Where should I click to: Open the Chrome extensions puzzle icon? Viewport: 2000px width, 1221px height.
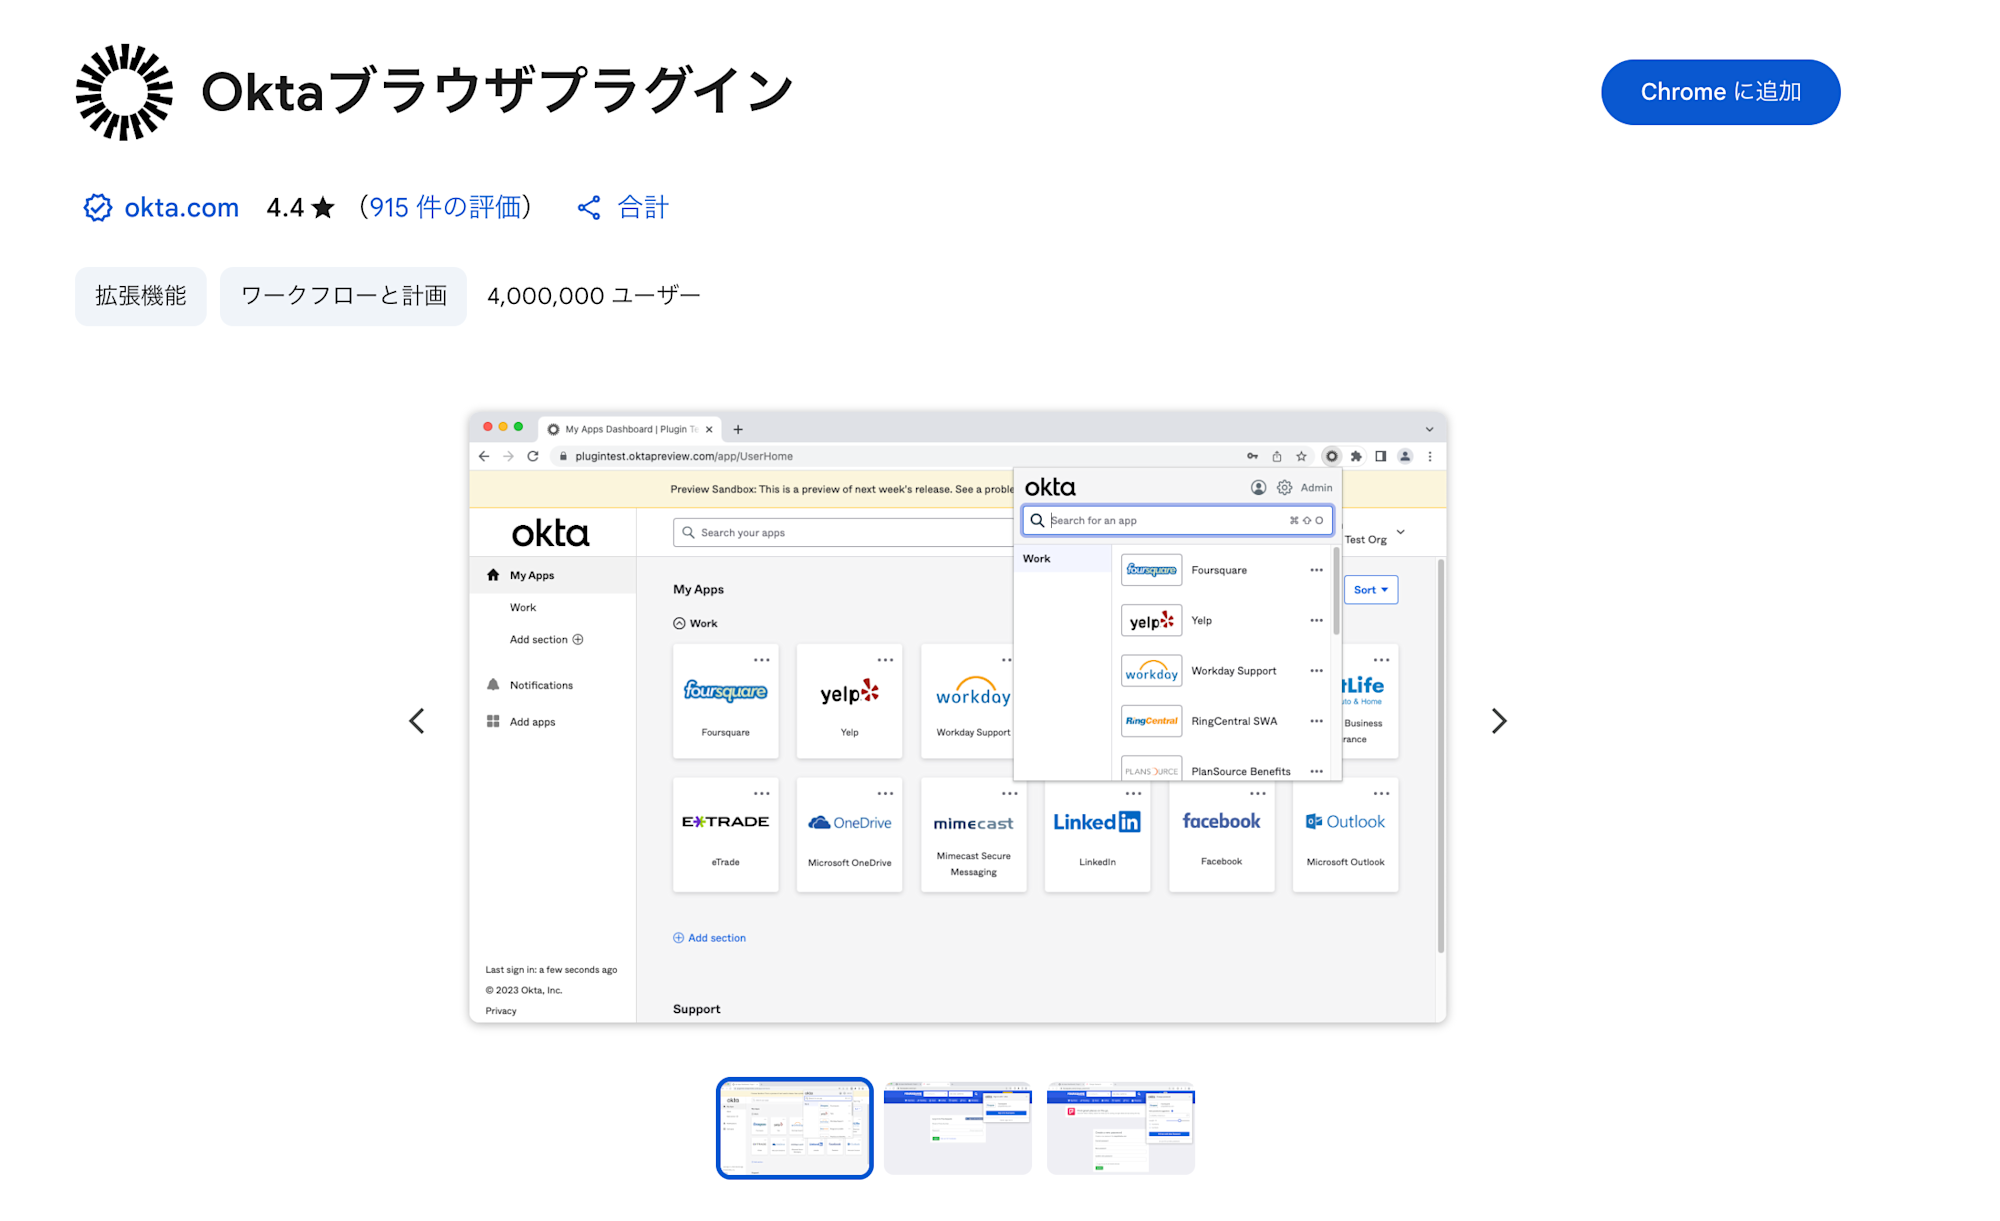(1356, 456)
